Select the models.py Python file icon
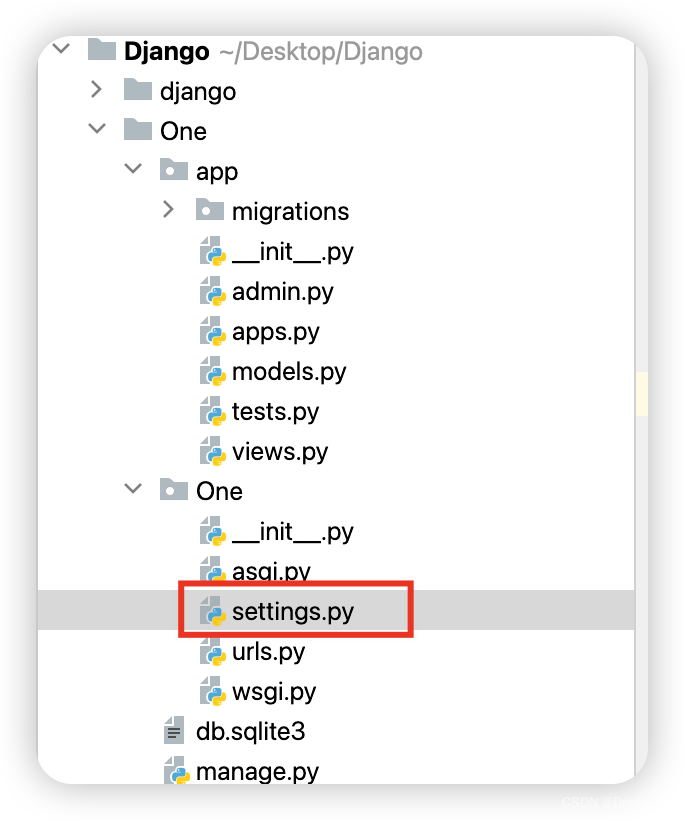 [213, 371]
